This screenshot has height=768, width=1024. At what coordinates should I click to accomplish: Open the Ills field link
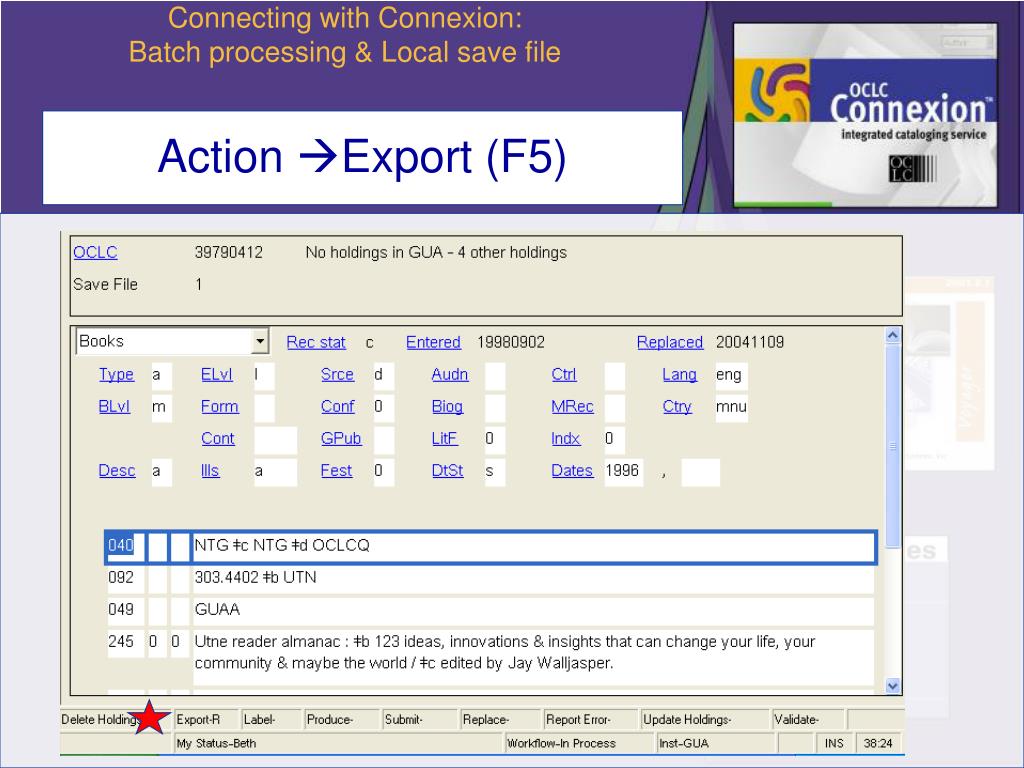210,470
